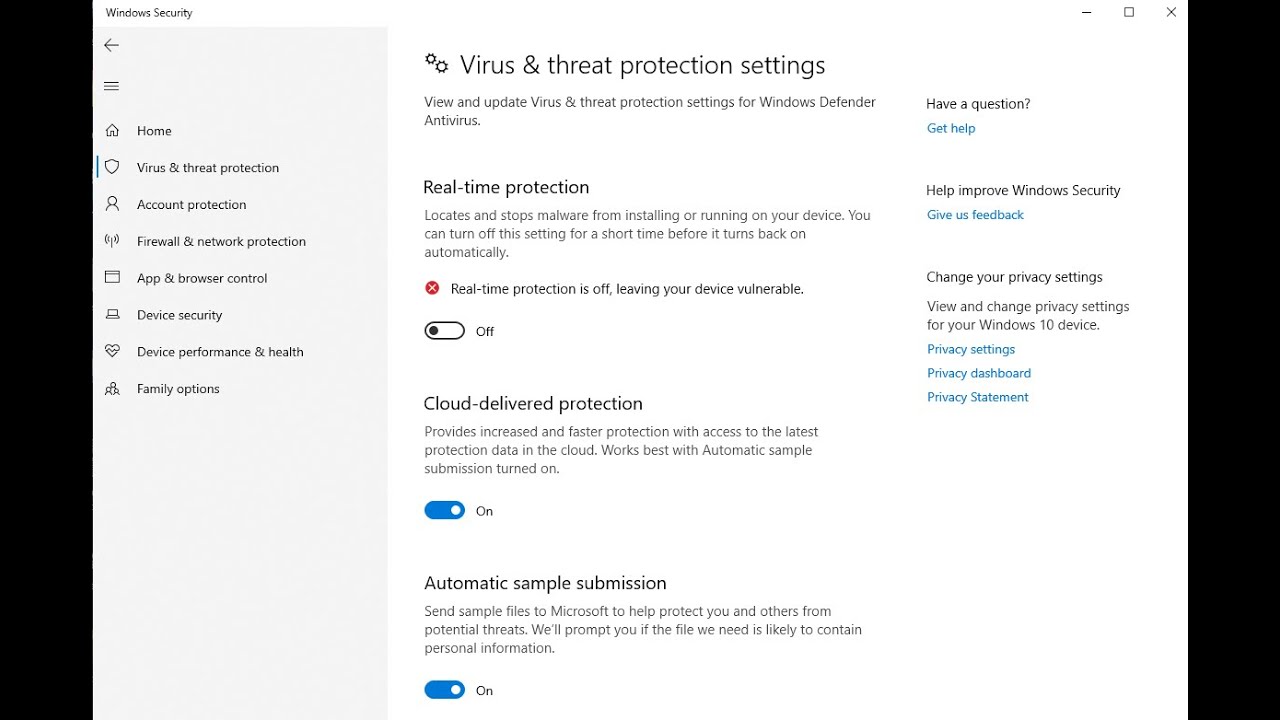Screen dimensions: 1280x720
Task: Click the Firewall & network protection icon
Action: [112, 241]
